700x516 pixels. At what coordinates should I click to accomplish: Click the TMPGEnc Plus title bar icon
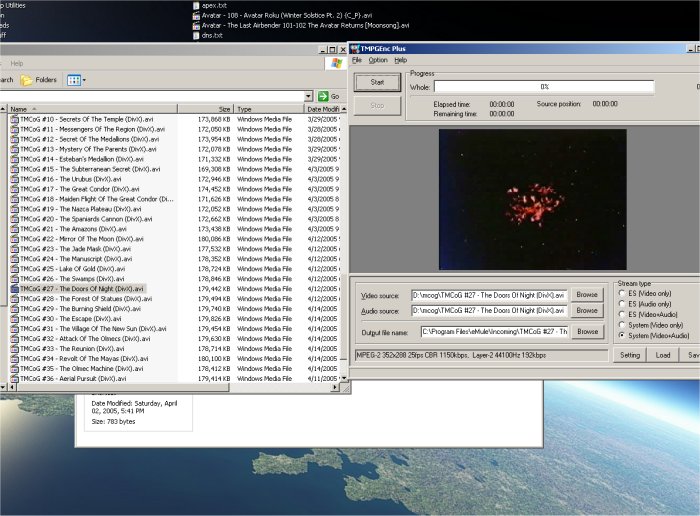pyautogui.click(x=354, y=48)
